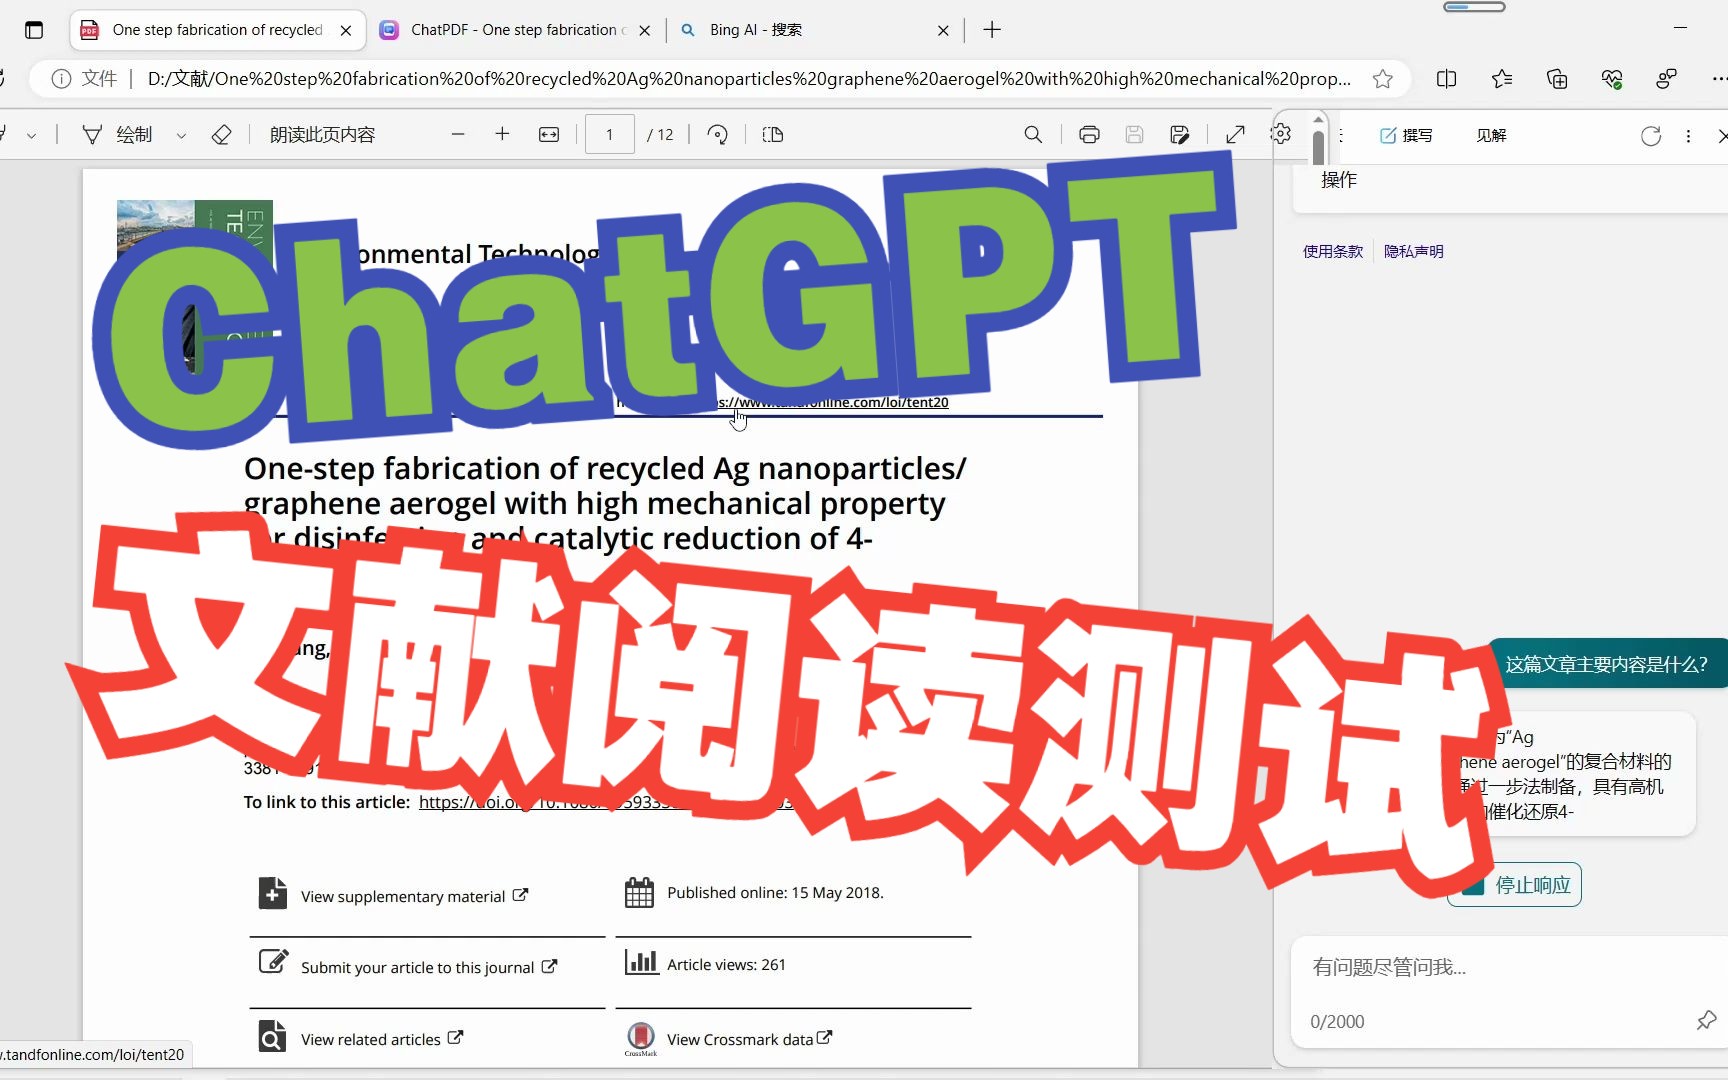
Task: Switch to the Compose (撰写) tab in sidebar
Action: (x=1406, y=136)
